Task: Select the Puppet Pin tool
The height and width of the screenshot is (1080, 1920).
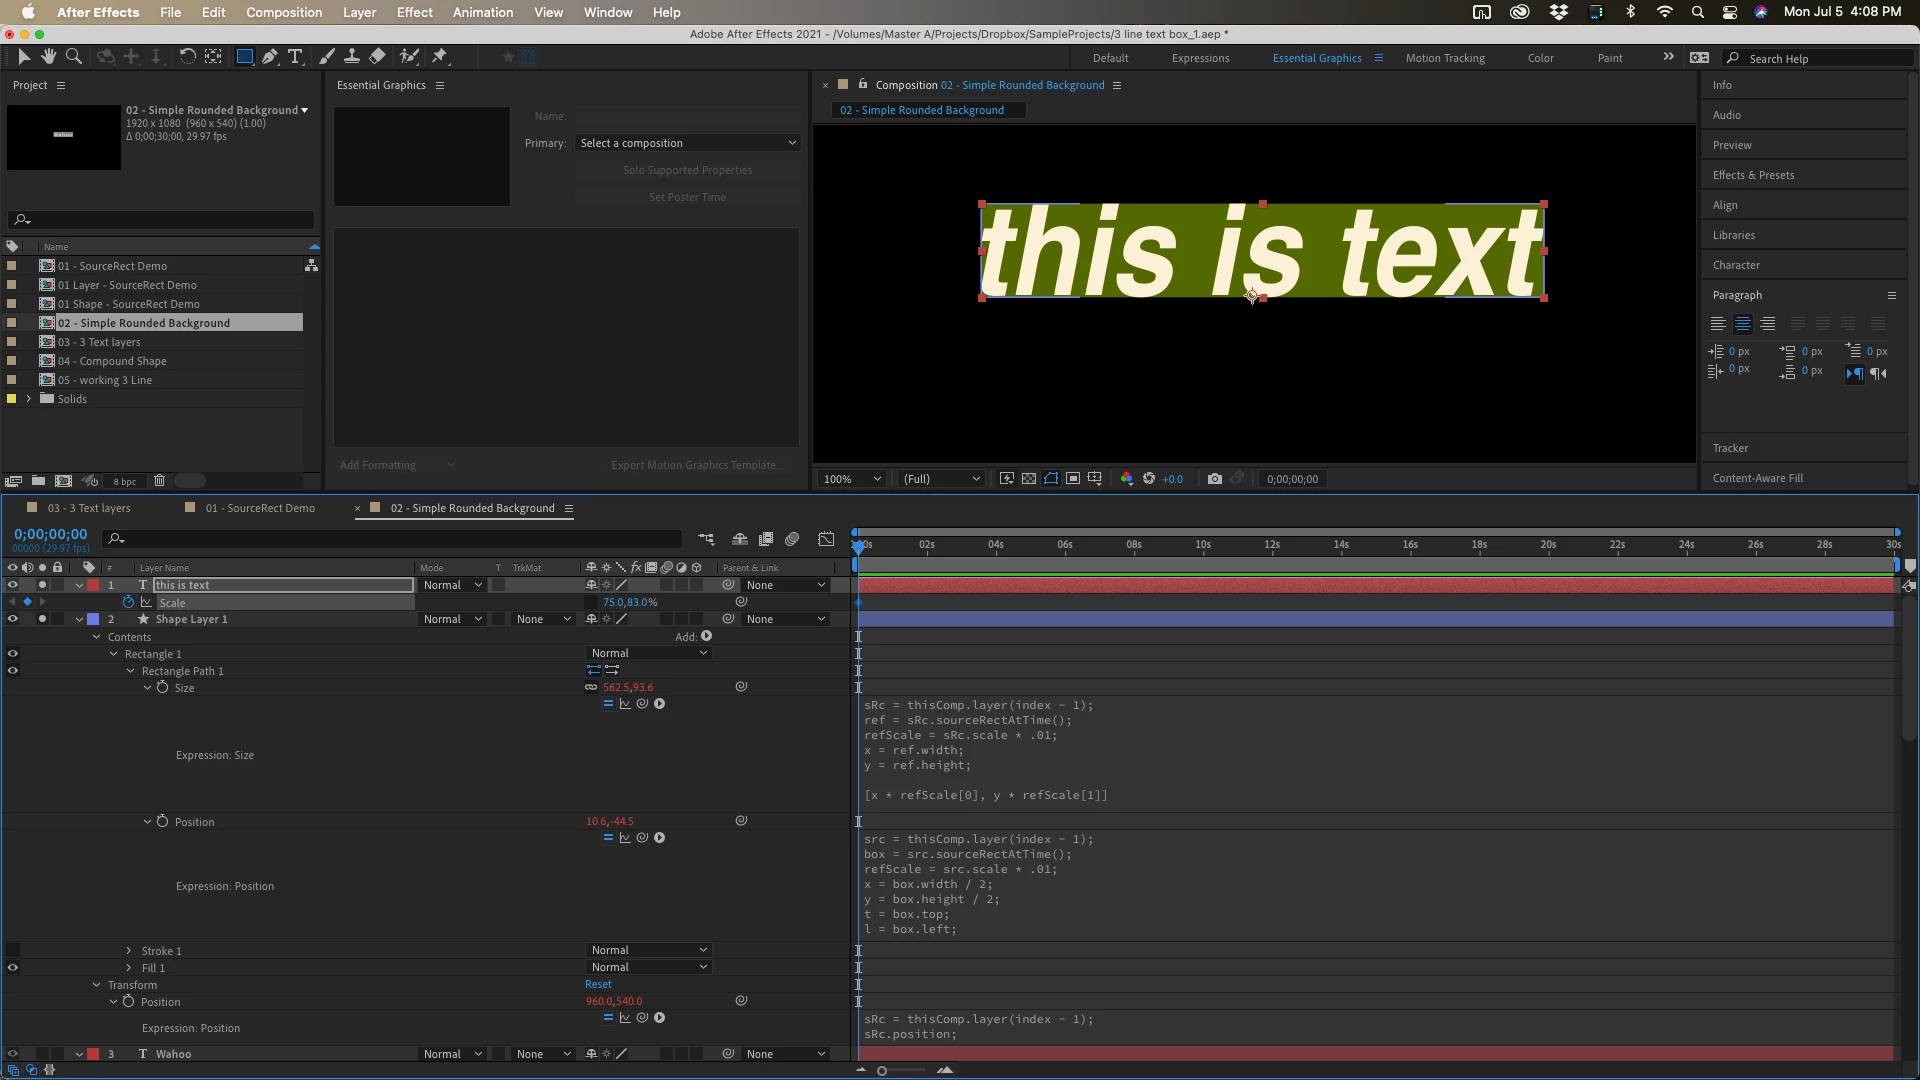Action: click(439, 57)
